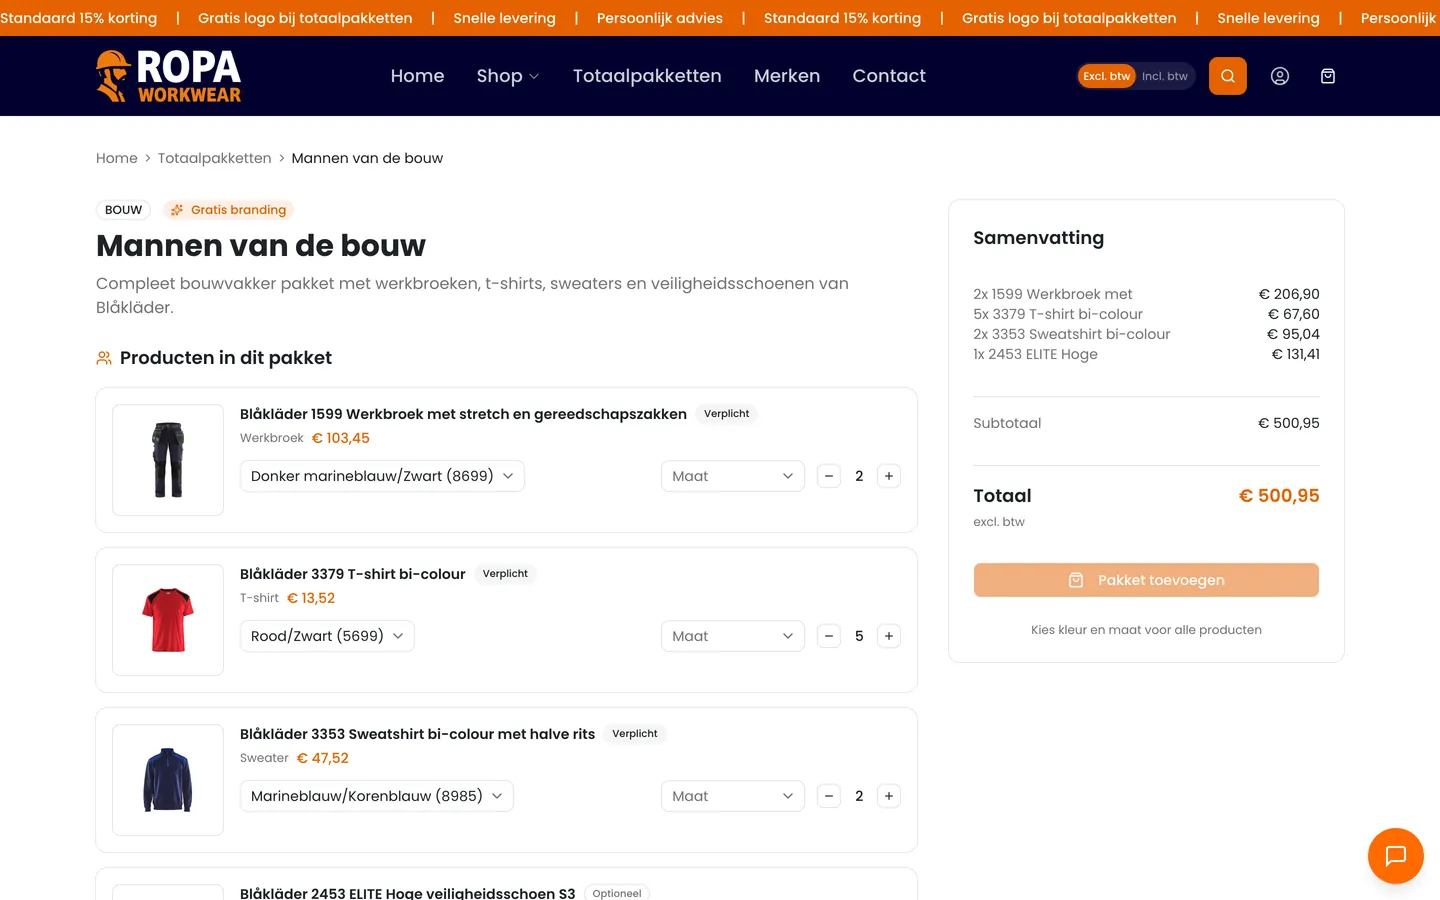Click the orange Totaal amount € 500,95
This screenshot has height=900, width=1440.
pos(1279,496)
